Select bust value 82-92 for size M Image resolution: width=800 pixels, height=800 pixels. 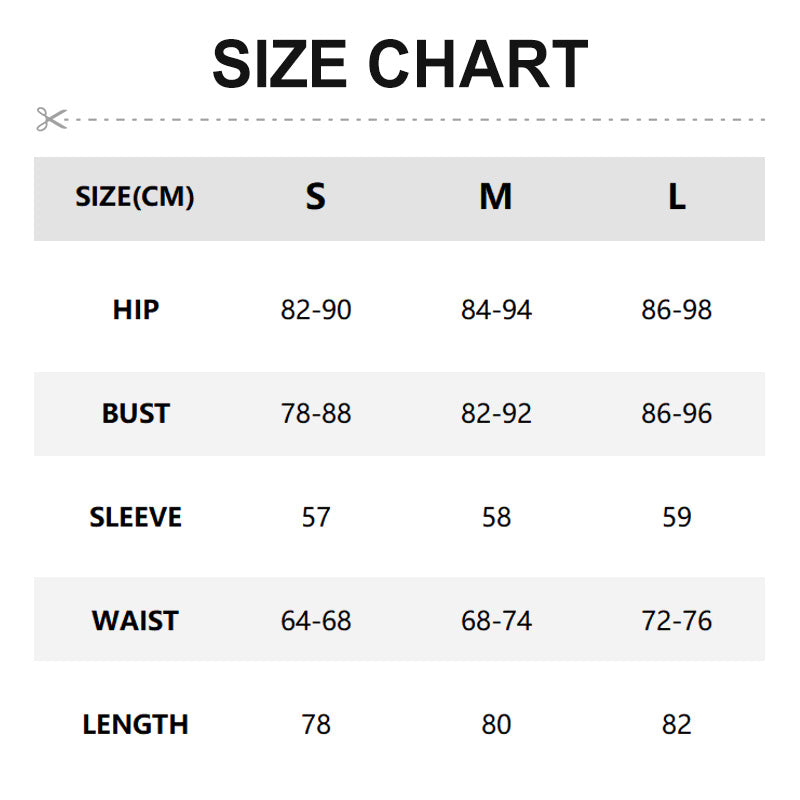point(496,414)
